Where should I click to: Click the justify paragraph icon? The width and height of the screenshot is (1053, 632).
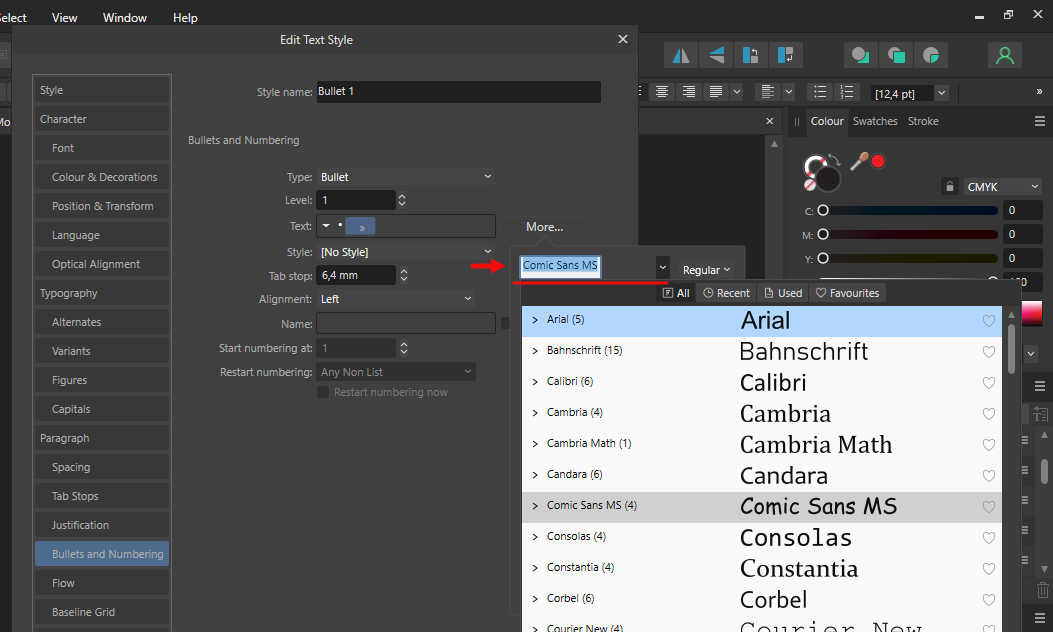(716, 92)
